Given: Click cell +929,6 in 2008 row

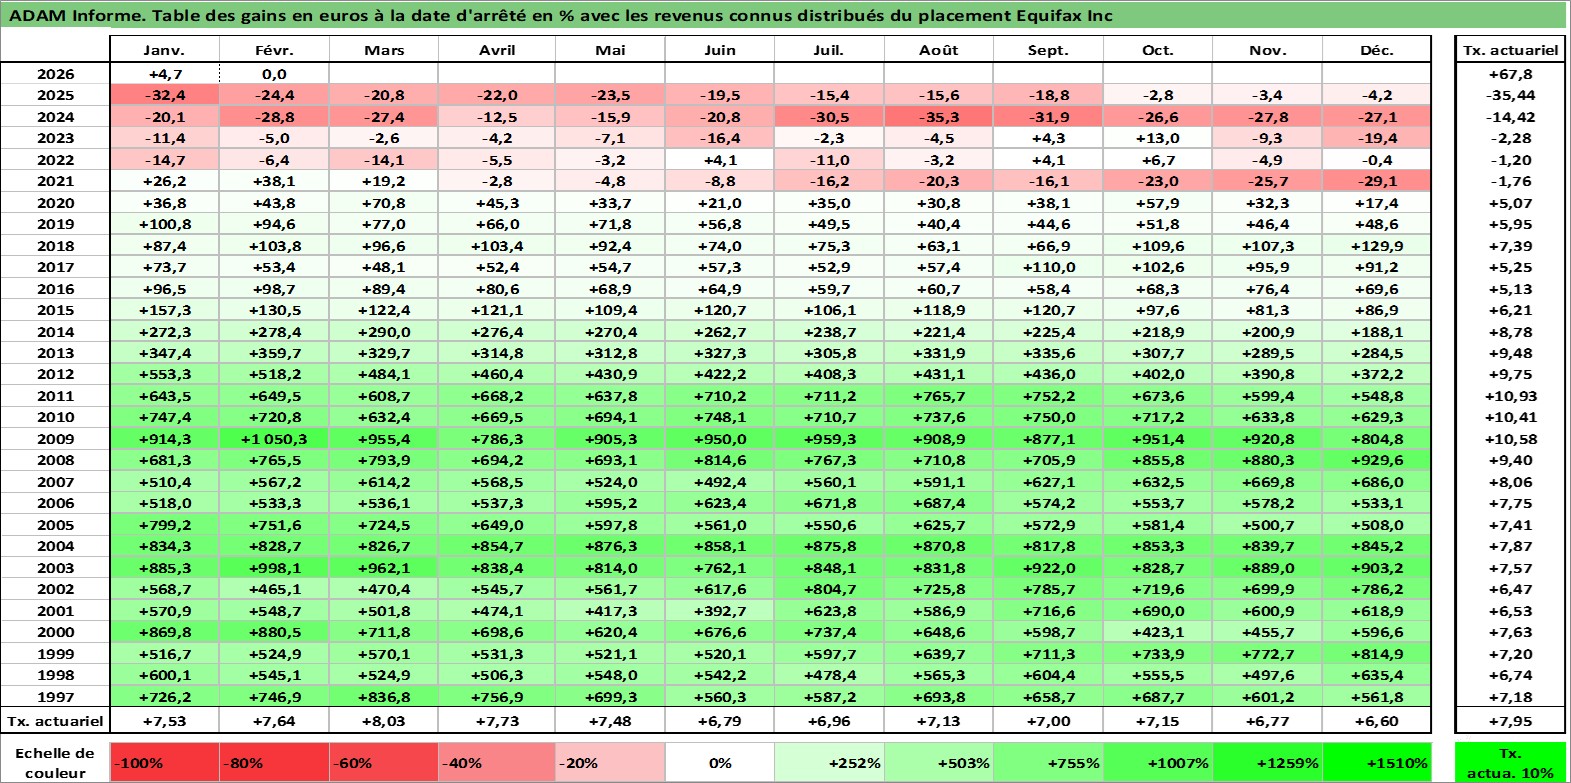Looking at the screenshot, I should (x=1376, y=460).
